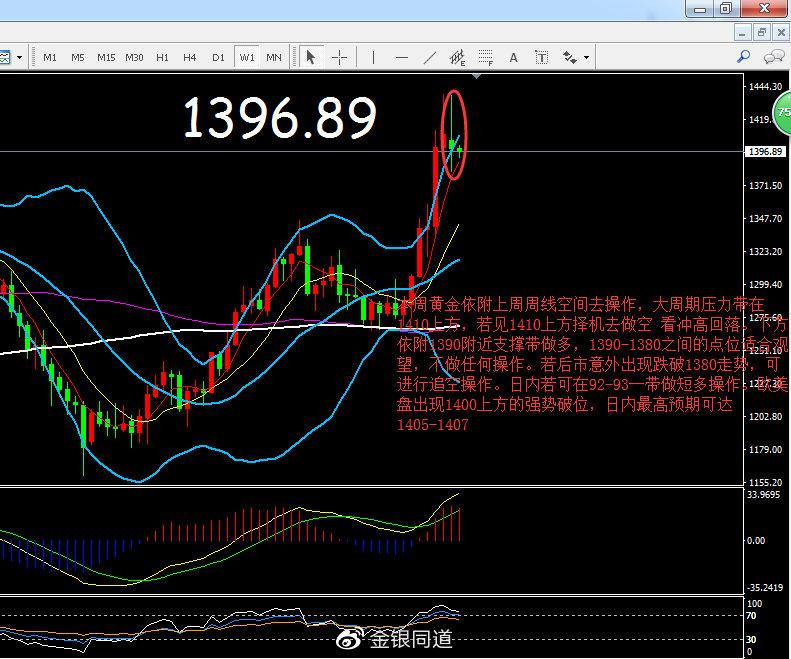Switch to M1 timeframe
Viewport: 791px width, 659px height.
[49, 58]
